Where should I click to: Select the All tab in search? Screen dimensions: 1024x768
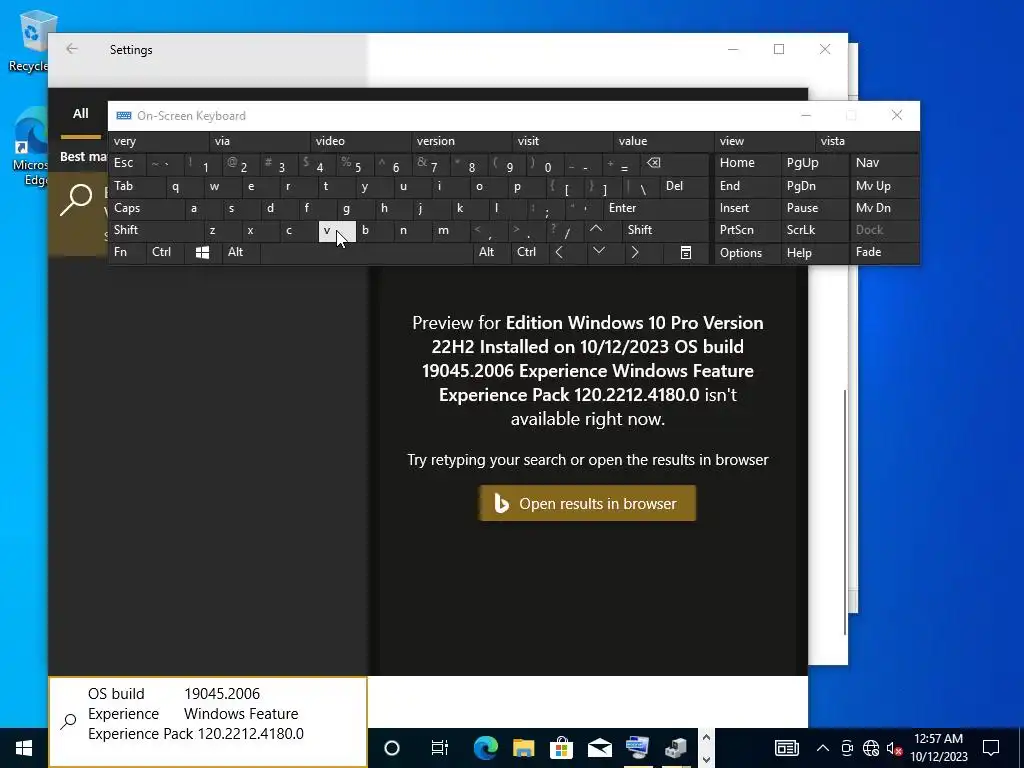pos(80,114)
